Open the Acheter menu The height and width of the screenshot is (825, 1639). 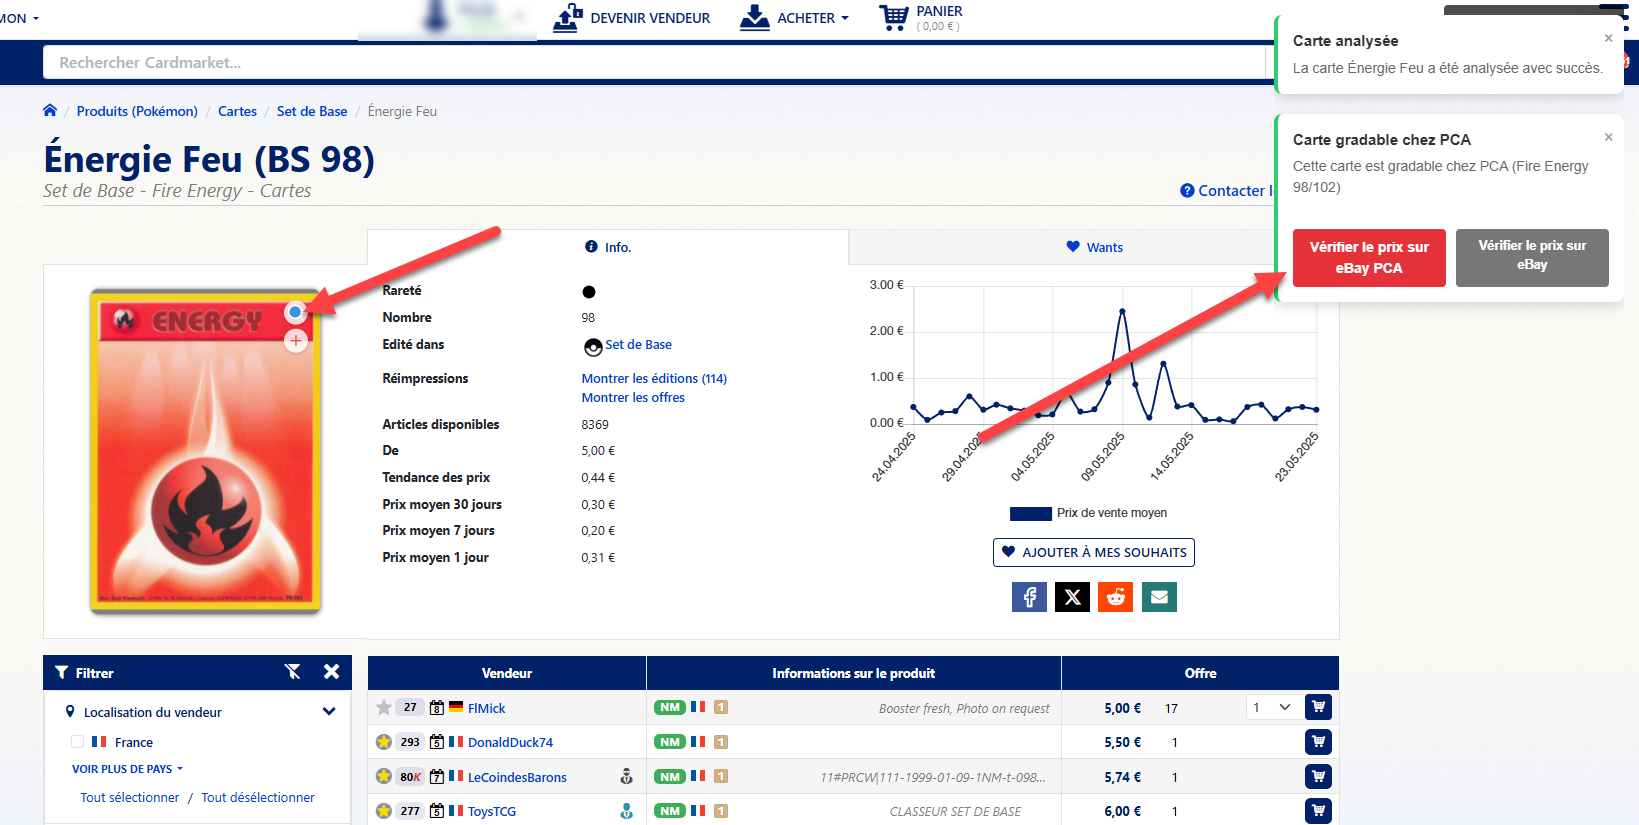(x=795, y=18)
